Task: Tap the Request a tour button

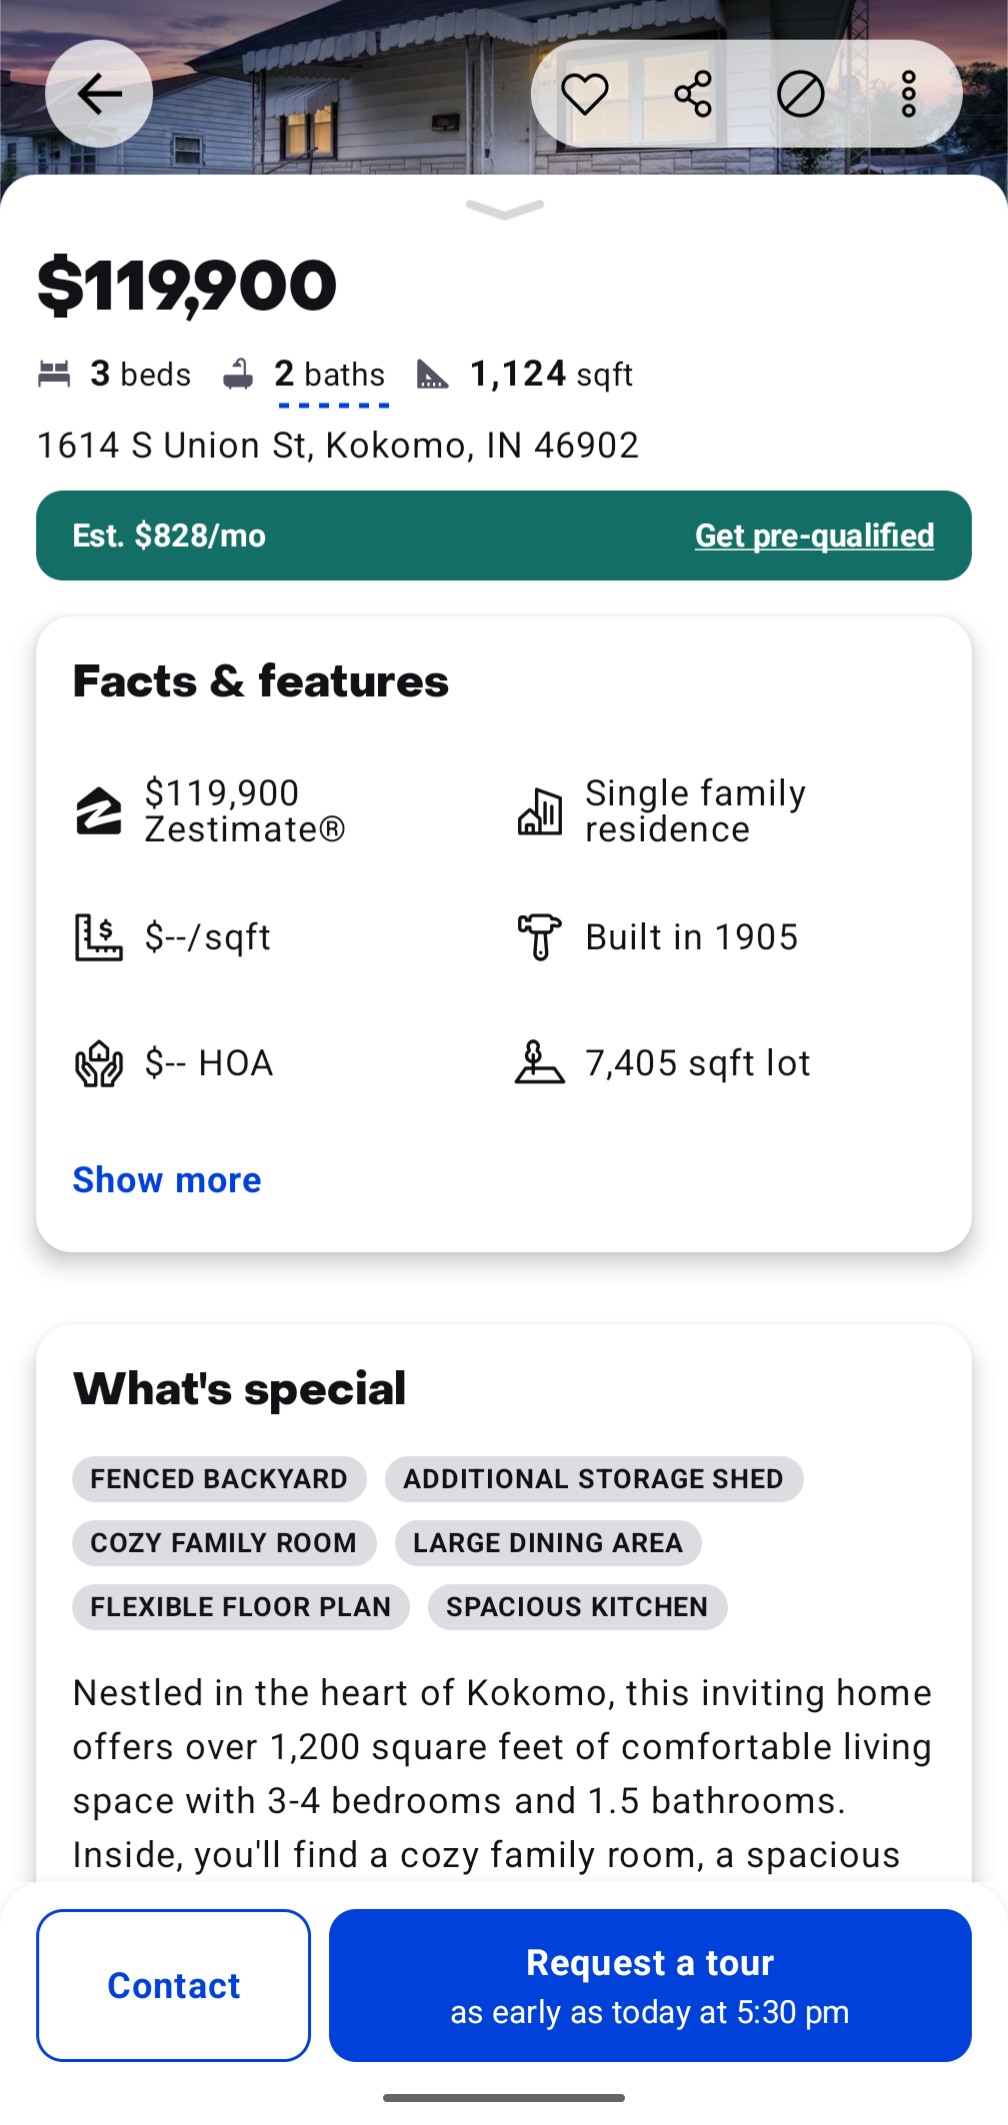Action: 650,1985
